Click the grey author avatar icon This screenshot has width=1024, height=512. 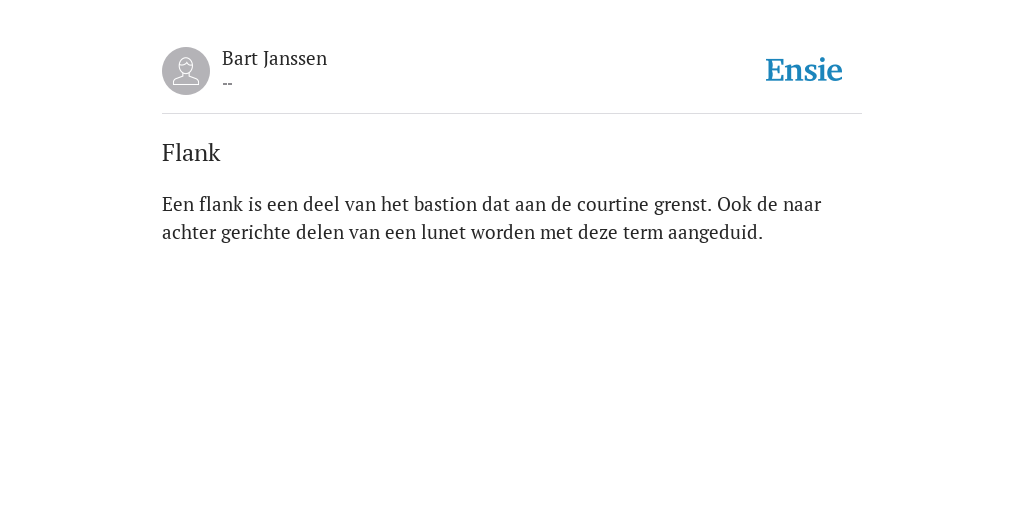point(186,71)
